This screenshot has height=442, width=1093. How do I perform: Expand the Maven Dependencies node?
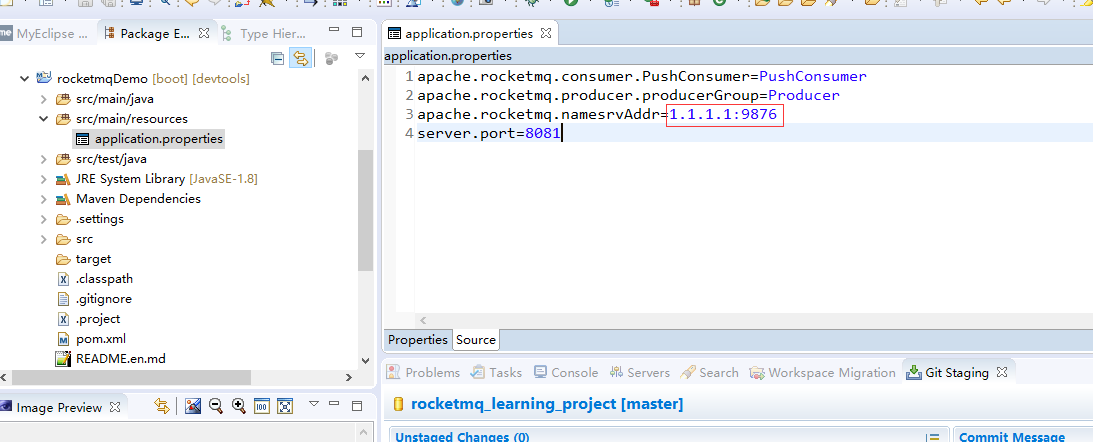coord(43,199)
